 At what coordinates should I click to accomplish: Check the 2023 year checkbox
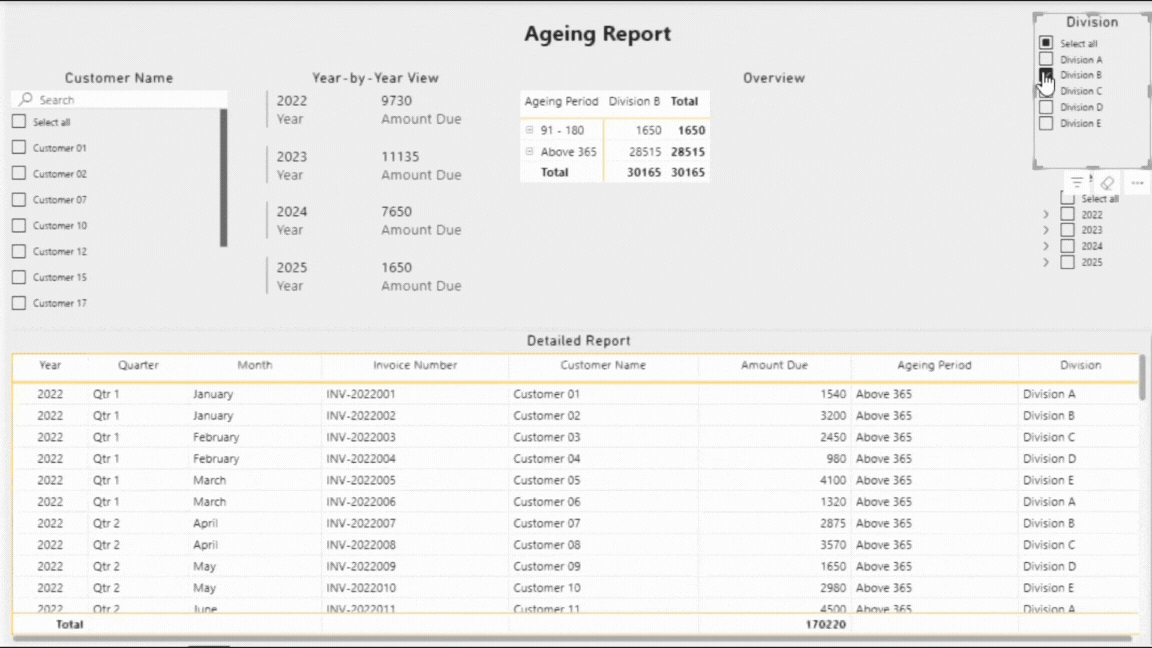(1066, 229)
